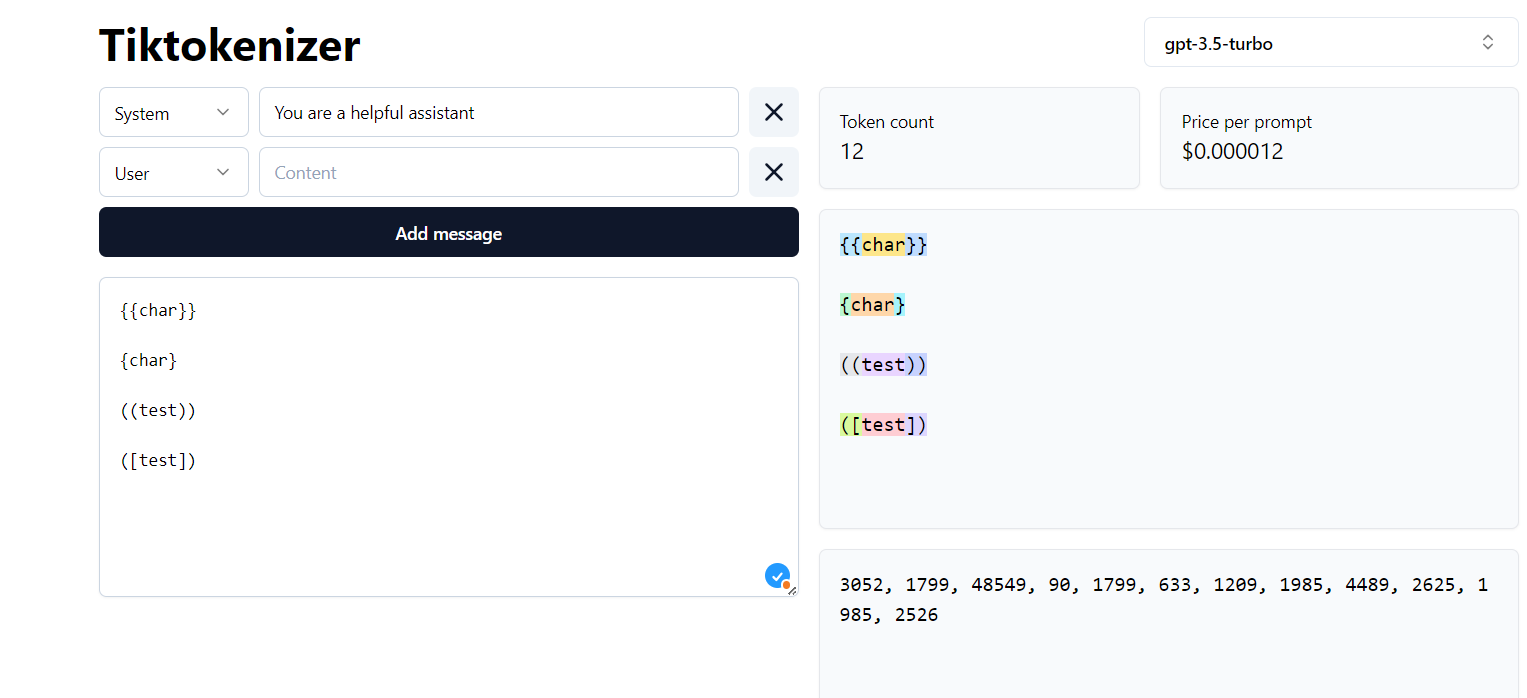This screenshot has height=698, width=1527.
Task: Click the highlighted {char} token output
Action: coord(873,305)
